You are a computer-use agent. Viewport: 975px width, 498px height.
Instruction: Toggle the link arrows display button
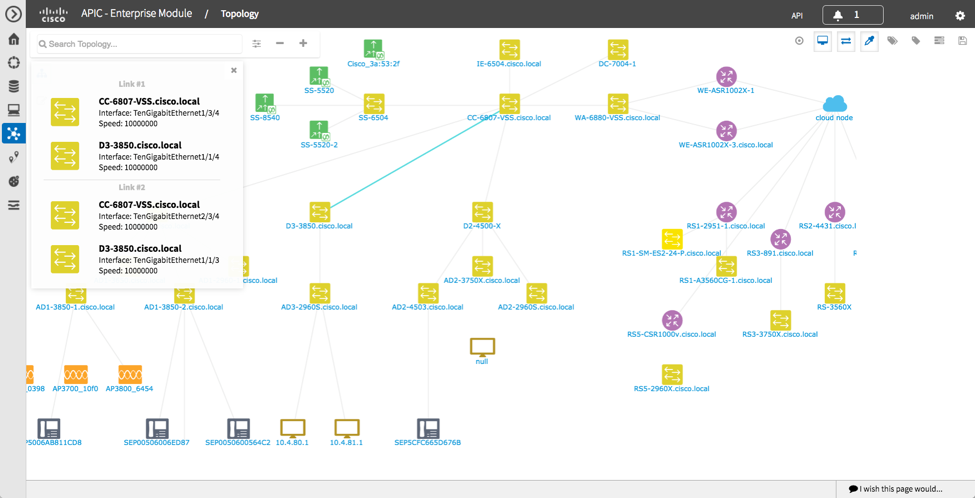tap(845, 41)
